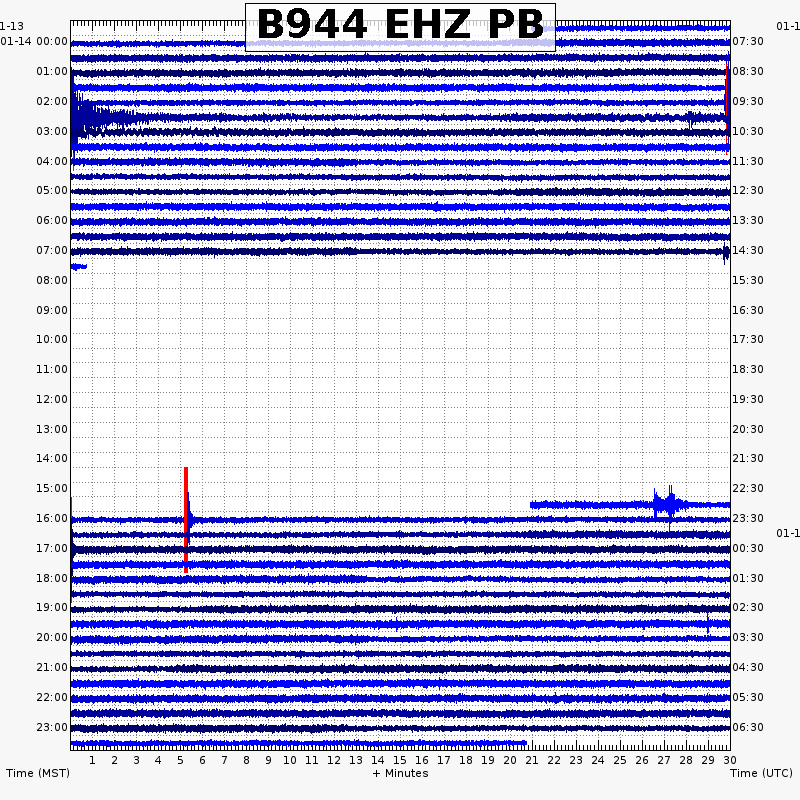800x800 pixels.
Task: Click the 18:00 MST row label
Action: coord(52,578)
